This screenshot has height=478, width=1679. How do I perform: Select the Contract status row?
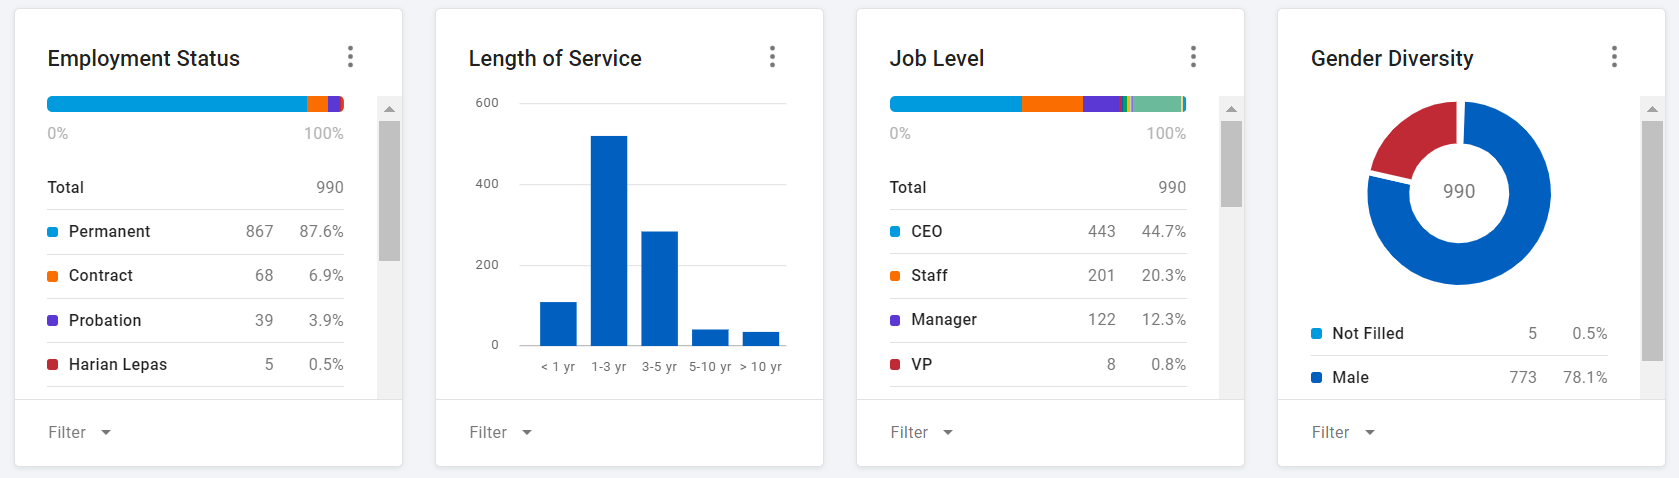(x=195, y=275)
